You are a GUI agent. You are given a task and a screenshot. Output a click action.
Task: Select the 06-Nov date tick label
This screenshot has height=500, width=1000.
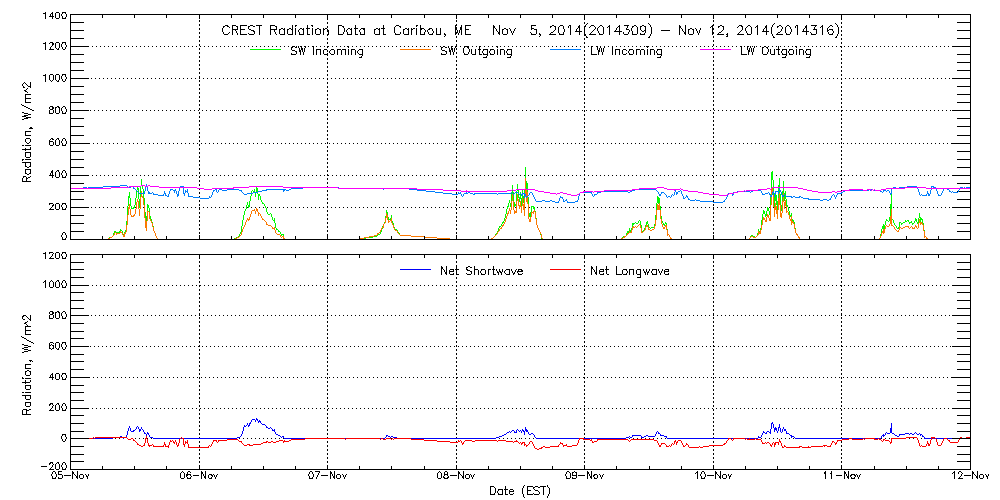pyautogui.click(x=199, y=477)
